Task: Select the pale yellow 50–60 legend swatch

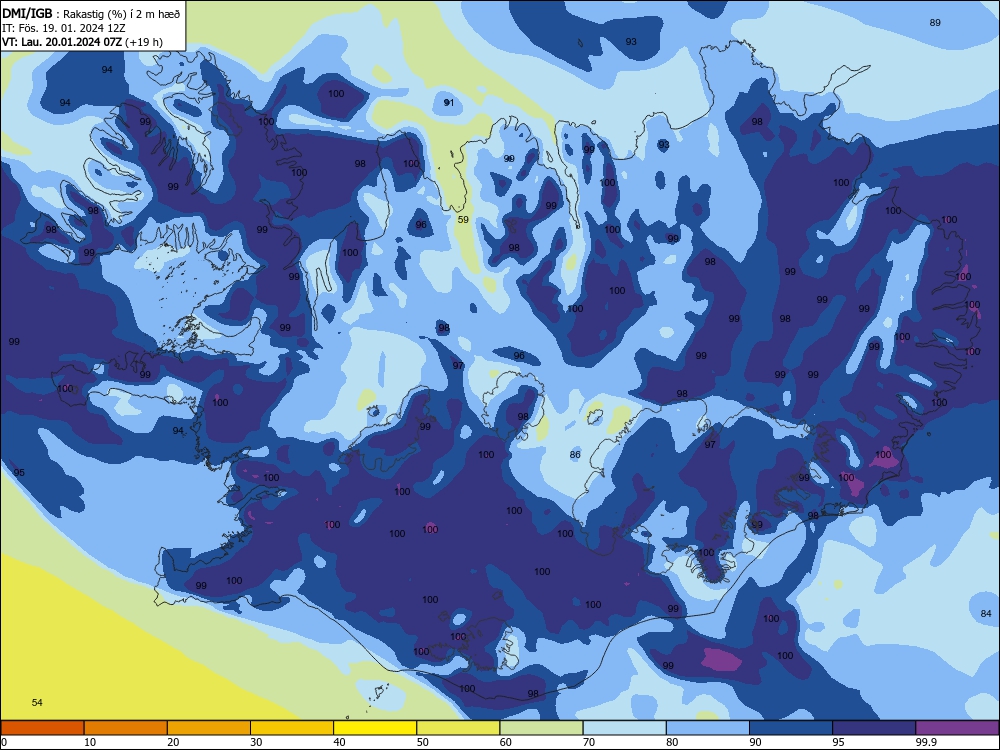Action: point(458,728)
